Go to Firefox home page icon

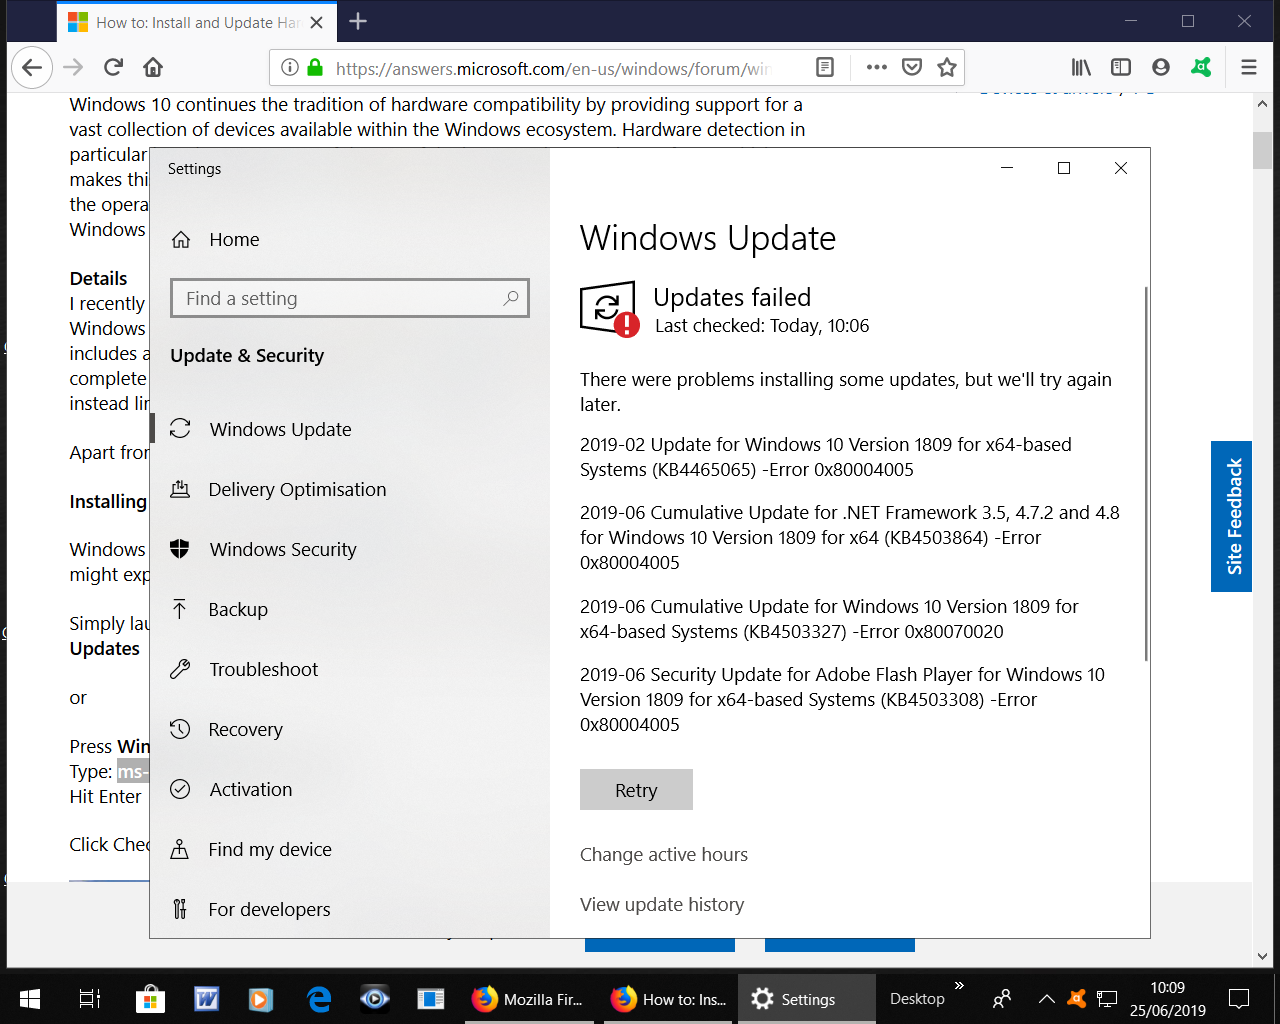click(153, 67)
